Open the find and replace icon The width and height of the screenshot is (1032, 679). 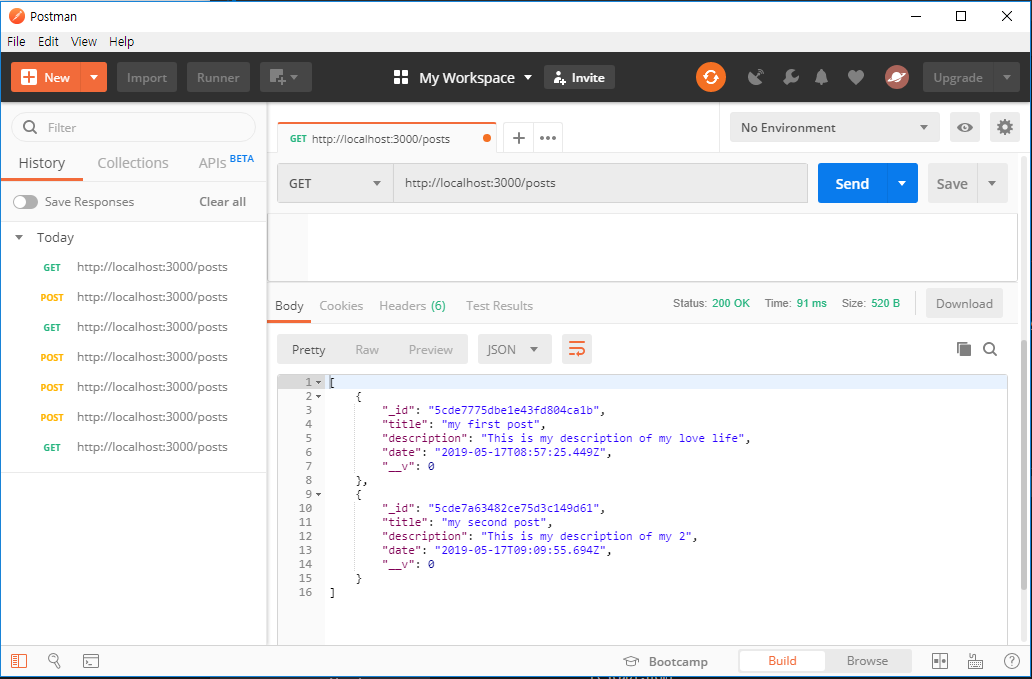pyautogui.click(x=55, y=661)
